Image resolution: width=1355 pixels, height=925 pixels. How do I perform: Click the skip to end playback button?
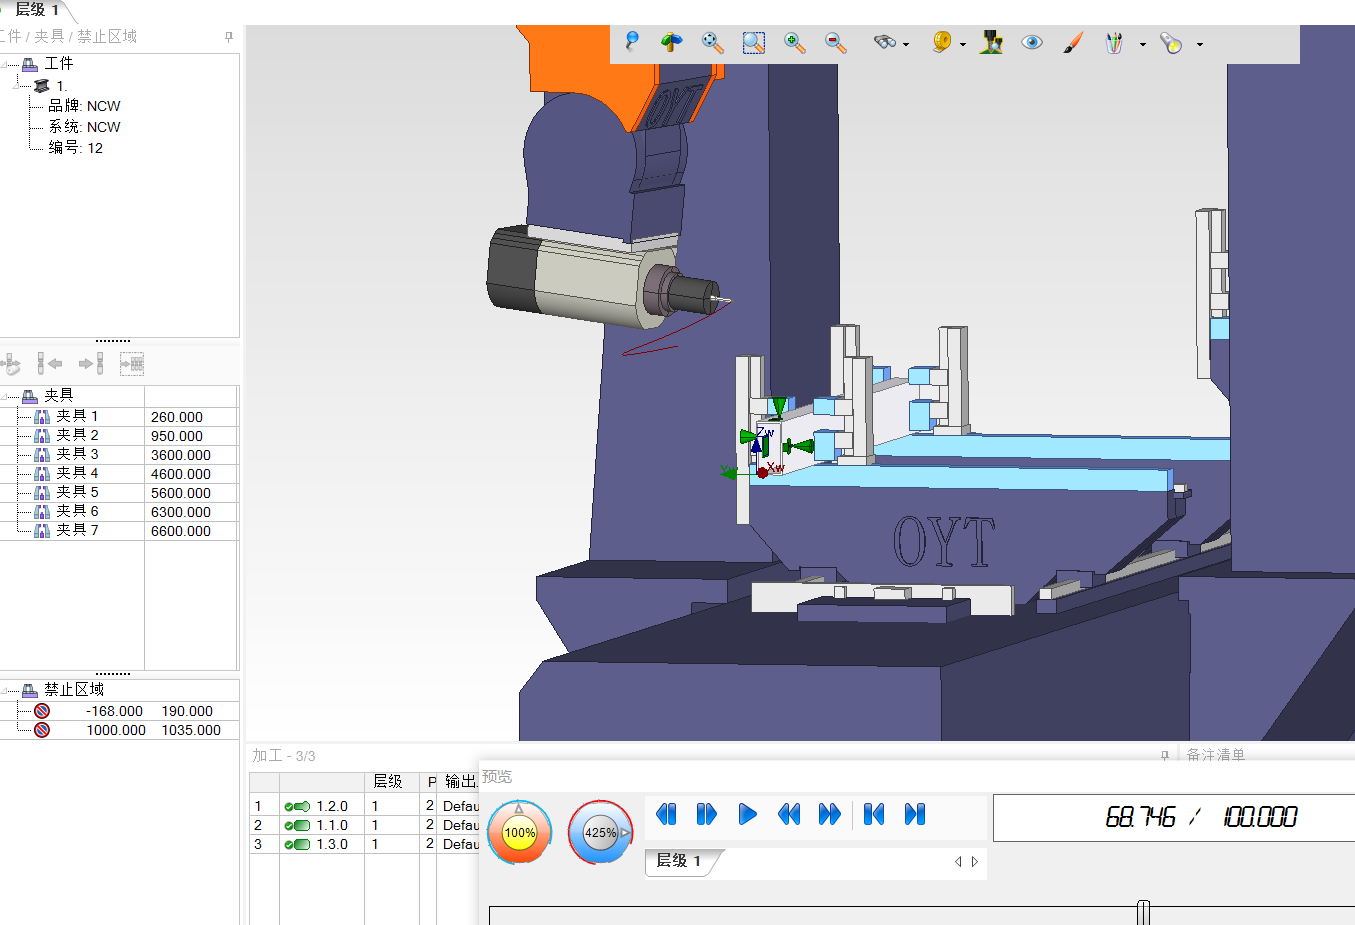click(x=914, y=815)
